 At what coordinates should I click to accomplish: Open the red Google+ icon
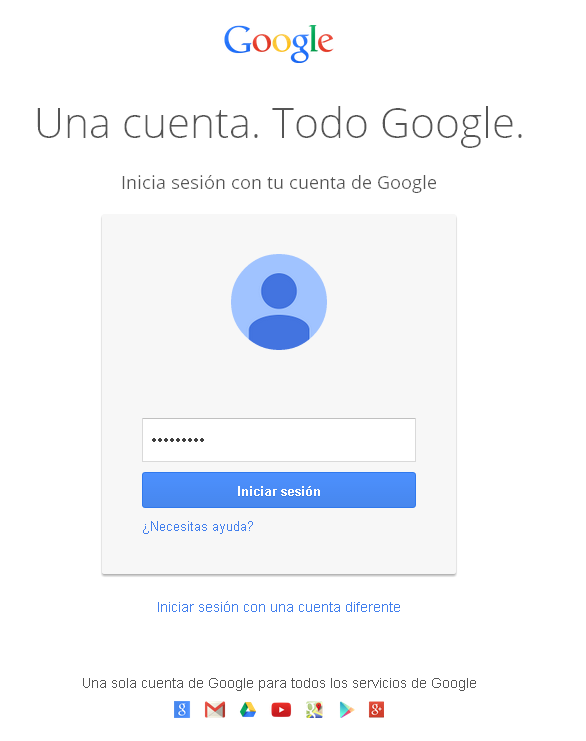(377, 710)
